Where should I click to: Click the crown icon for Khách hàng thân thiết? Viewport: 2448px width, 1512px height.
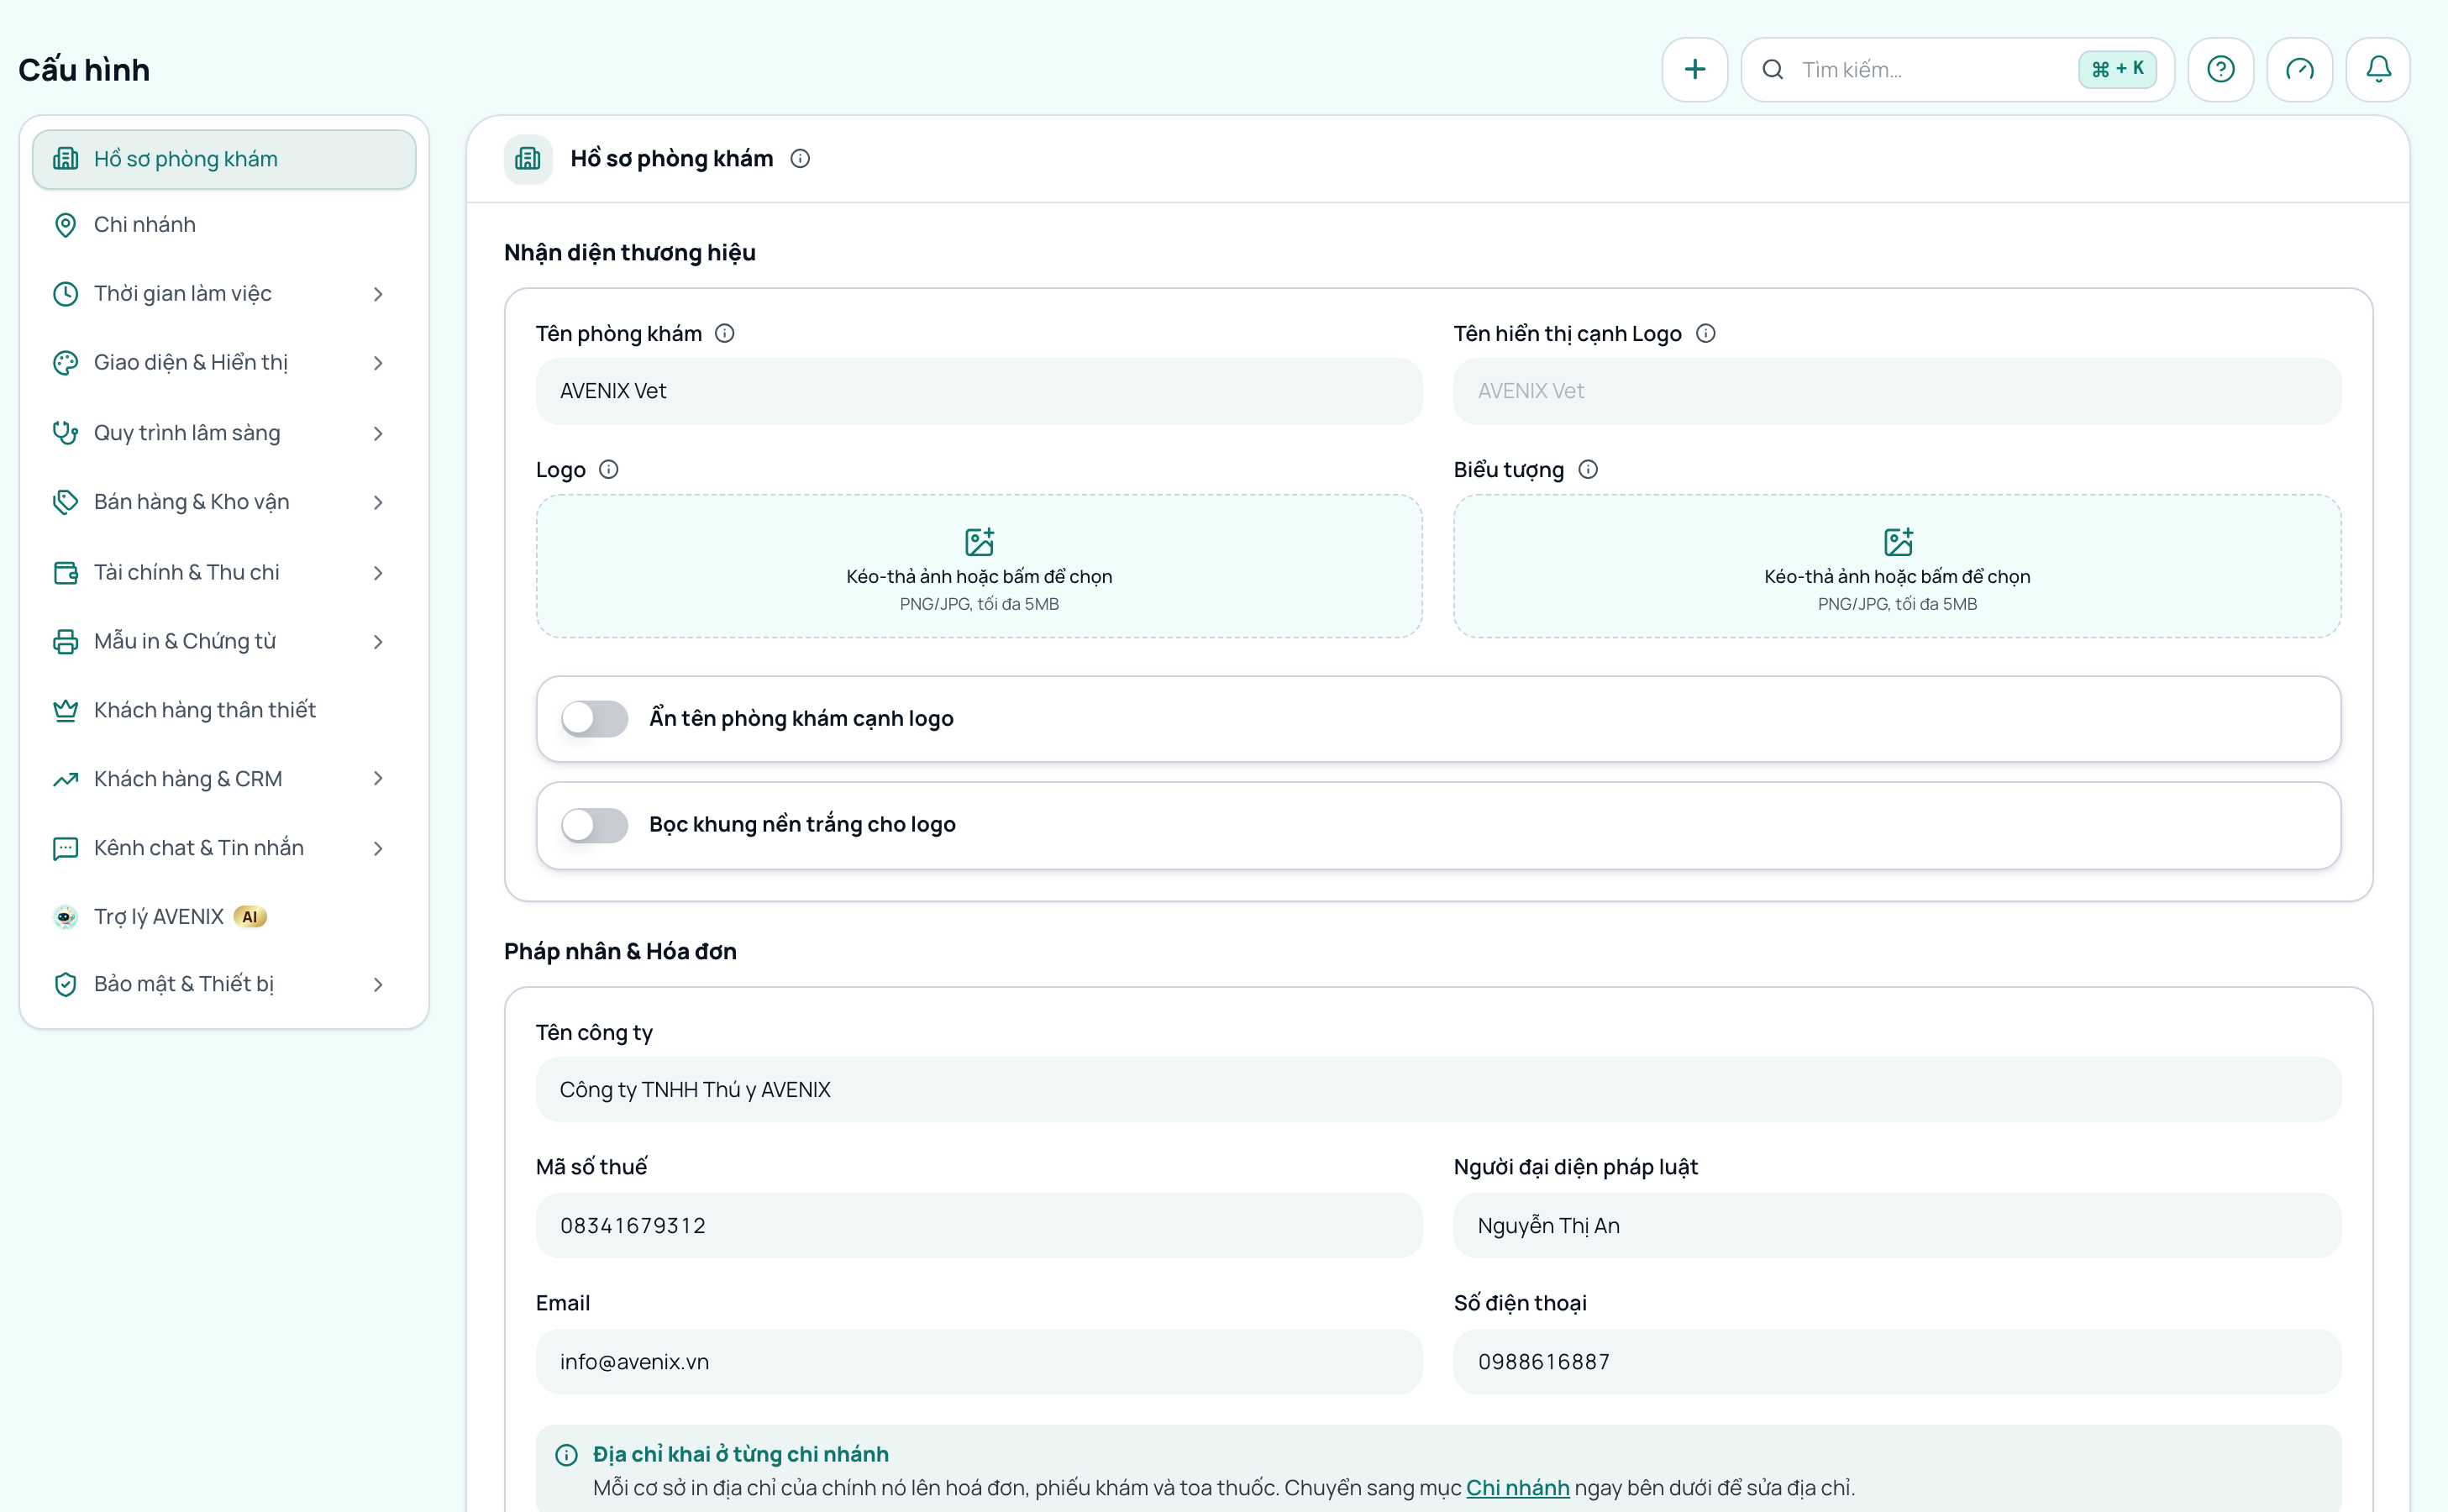[x=66, y=710]
